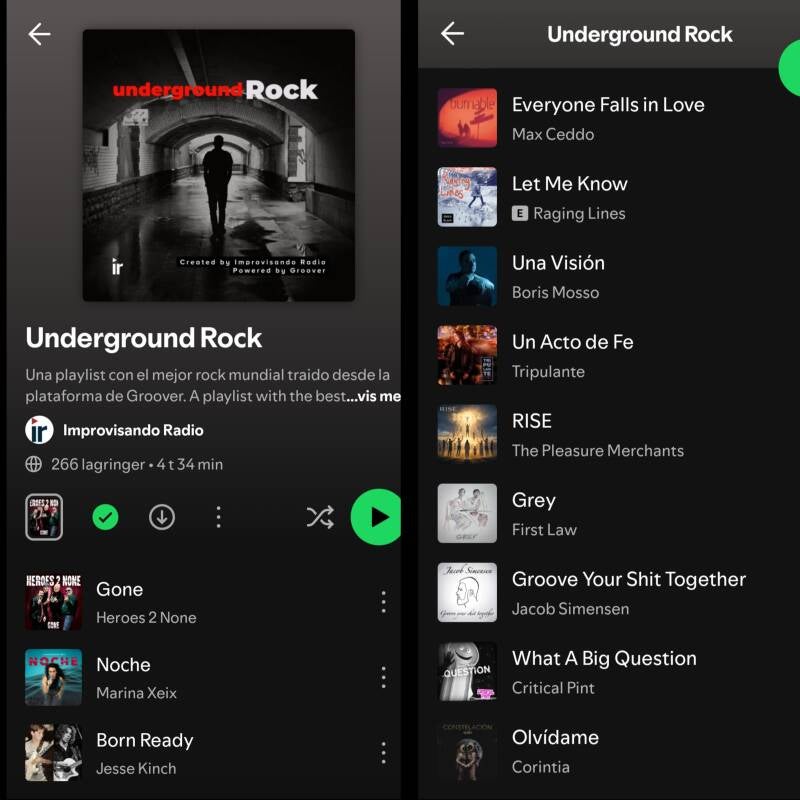Click the globe public-playlist icon
Viewport: 800px width, 800px height.
(x=34, y=464)
